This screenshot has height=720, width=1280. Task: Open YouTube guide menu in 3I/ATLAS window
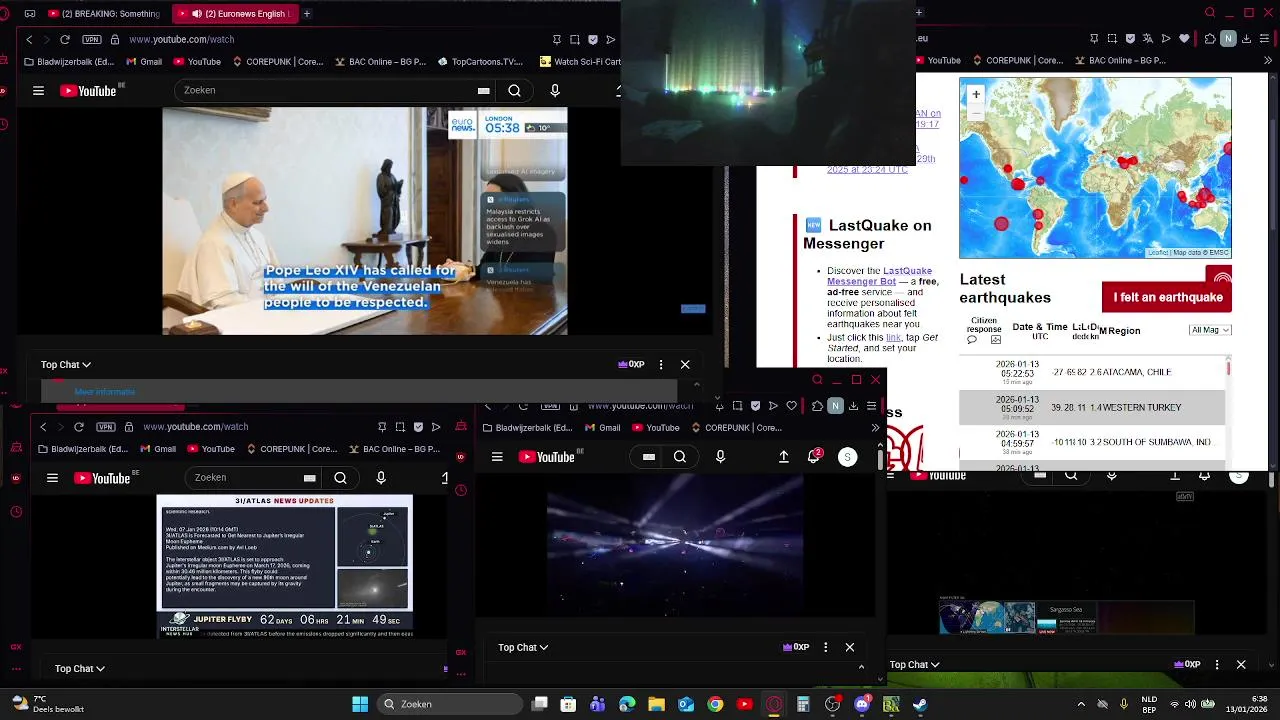tap(52, 478)
